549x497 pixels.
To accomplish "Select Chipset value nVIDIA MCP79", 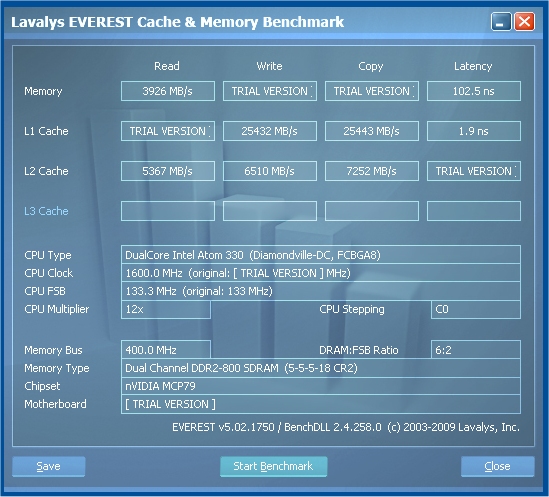I will point(321,386).
